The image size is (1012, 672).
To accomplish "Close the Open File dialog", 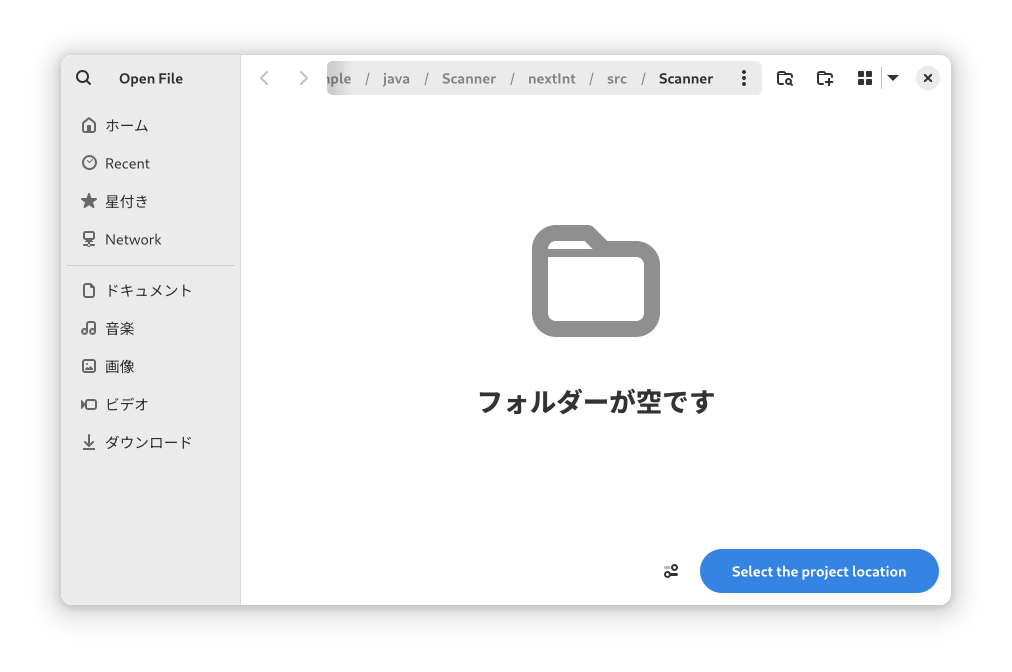I will 927,78.
